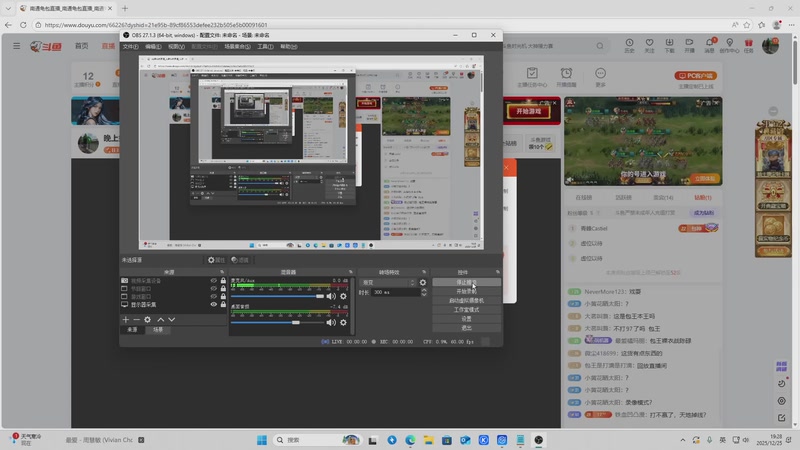This screenshot has width=800, height=450.
Task: Toggle visibility of video capture device source
Action: (x=214, y=281)
